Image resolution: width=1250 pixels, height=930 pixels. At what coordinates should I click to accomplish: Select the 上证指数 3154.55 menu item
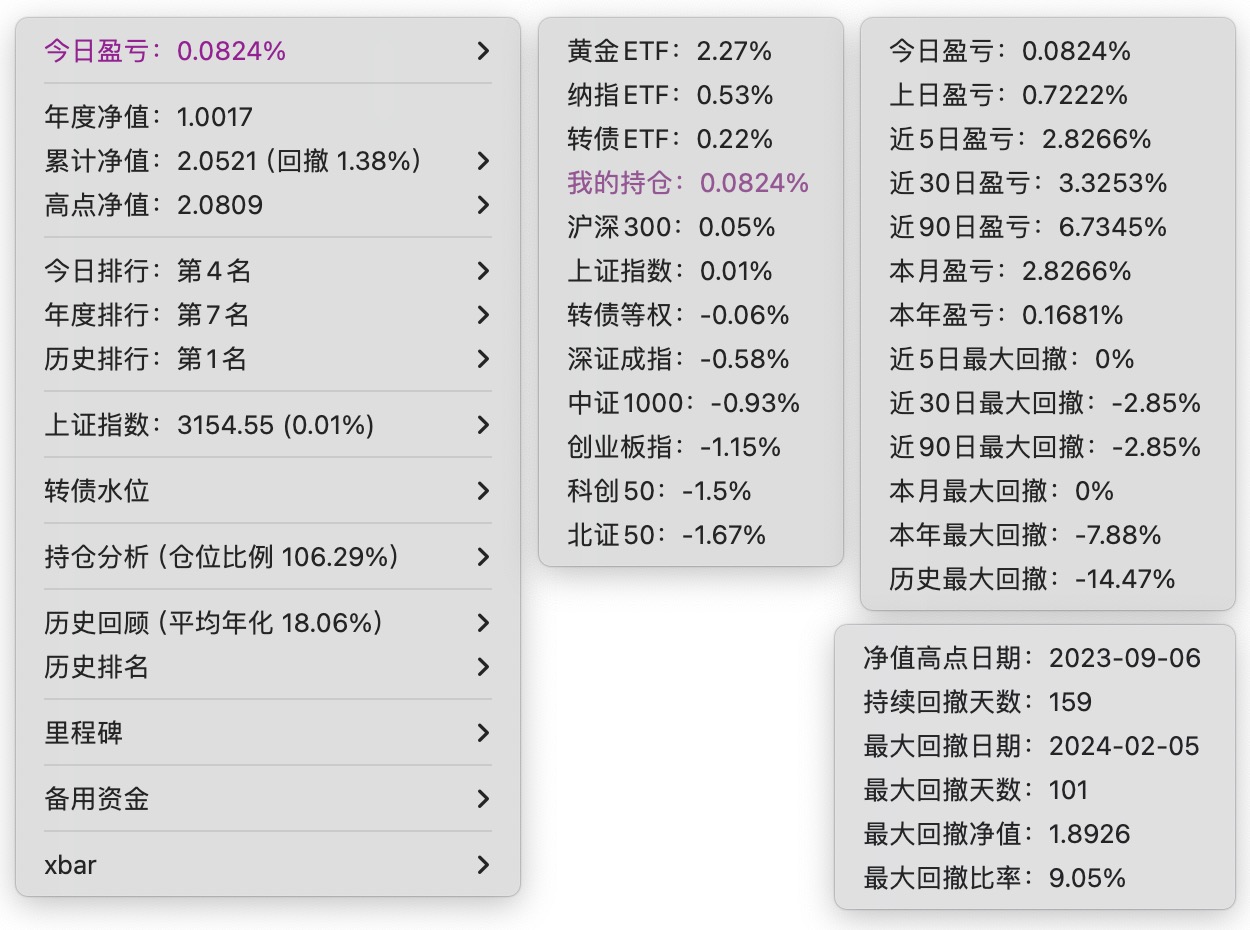209,425
